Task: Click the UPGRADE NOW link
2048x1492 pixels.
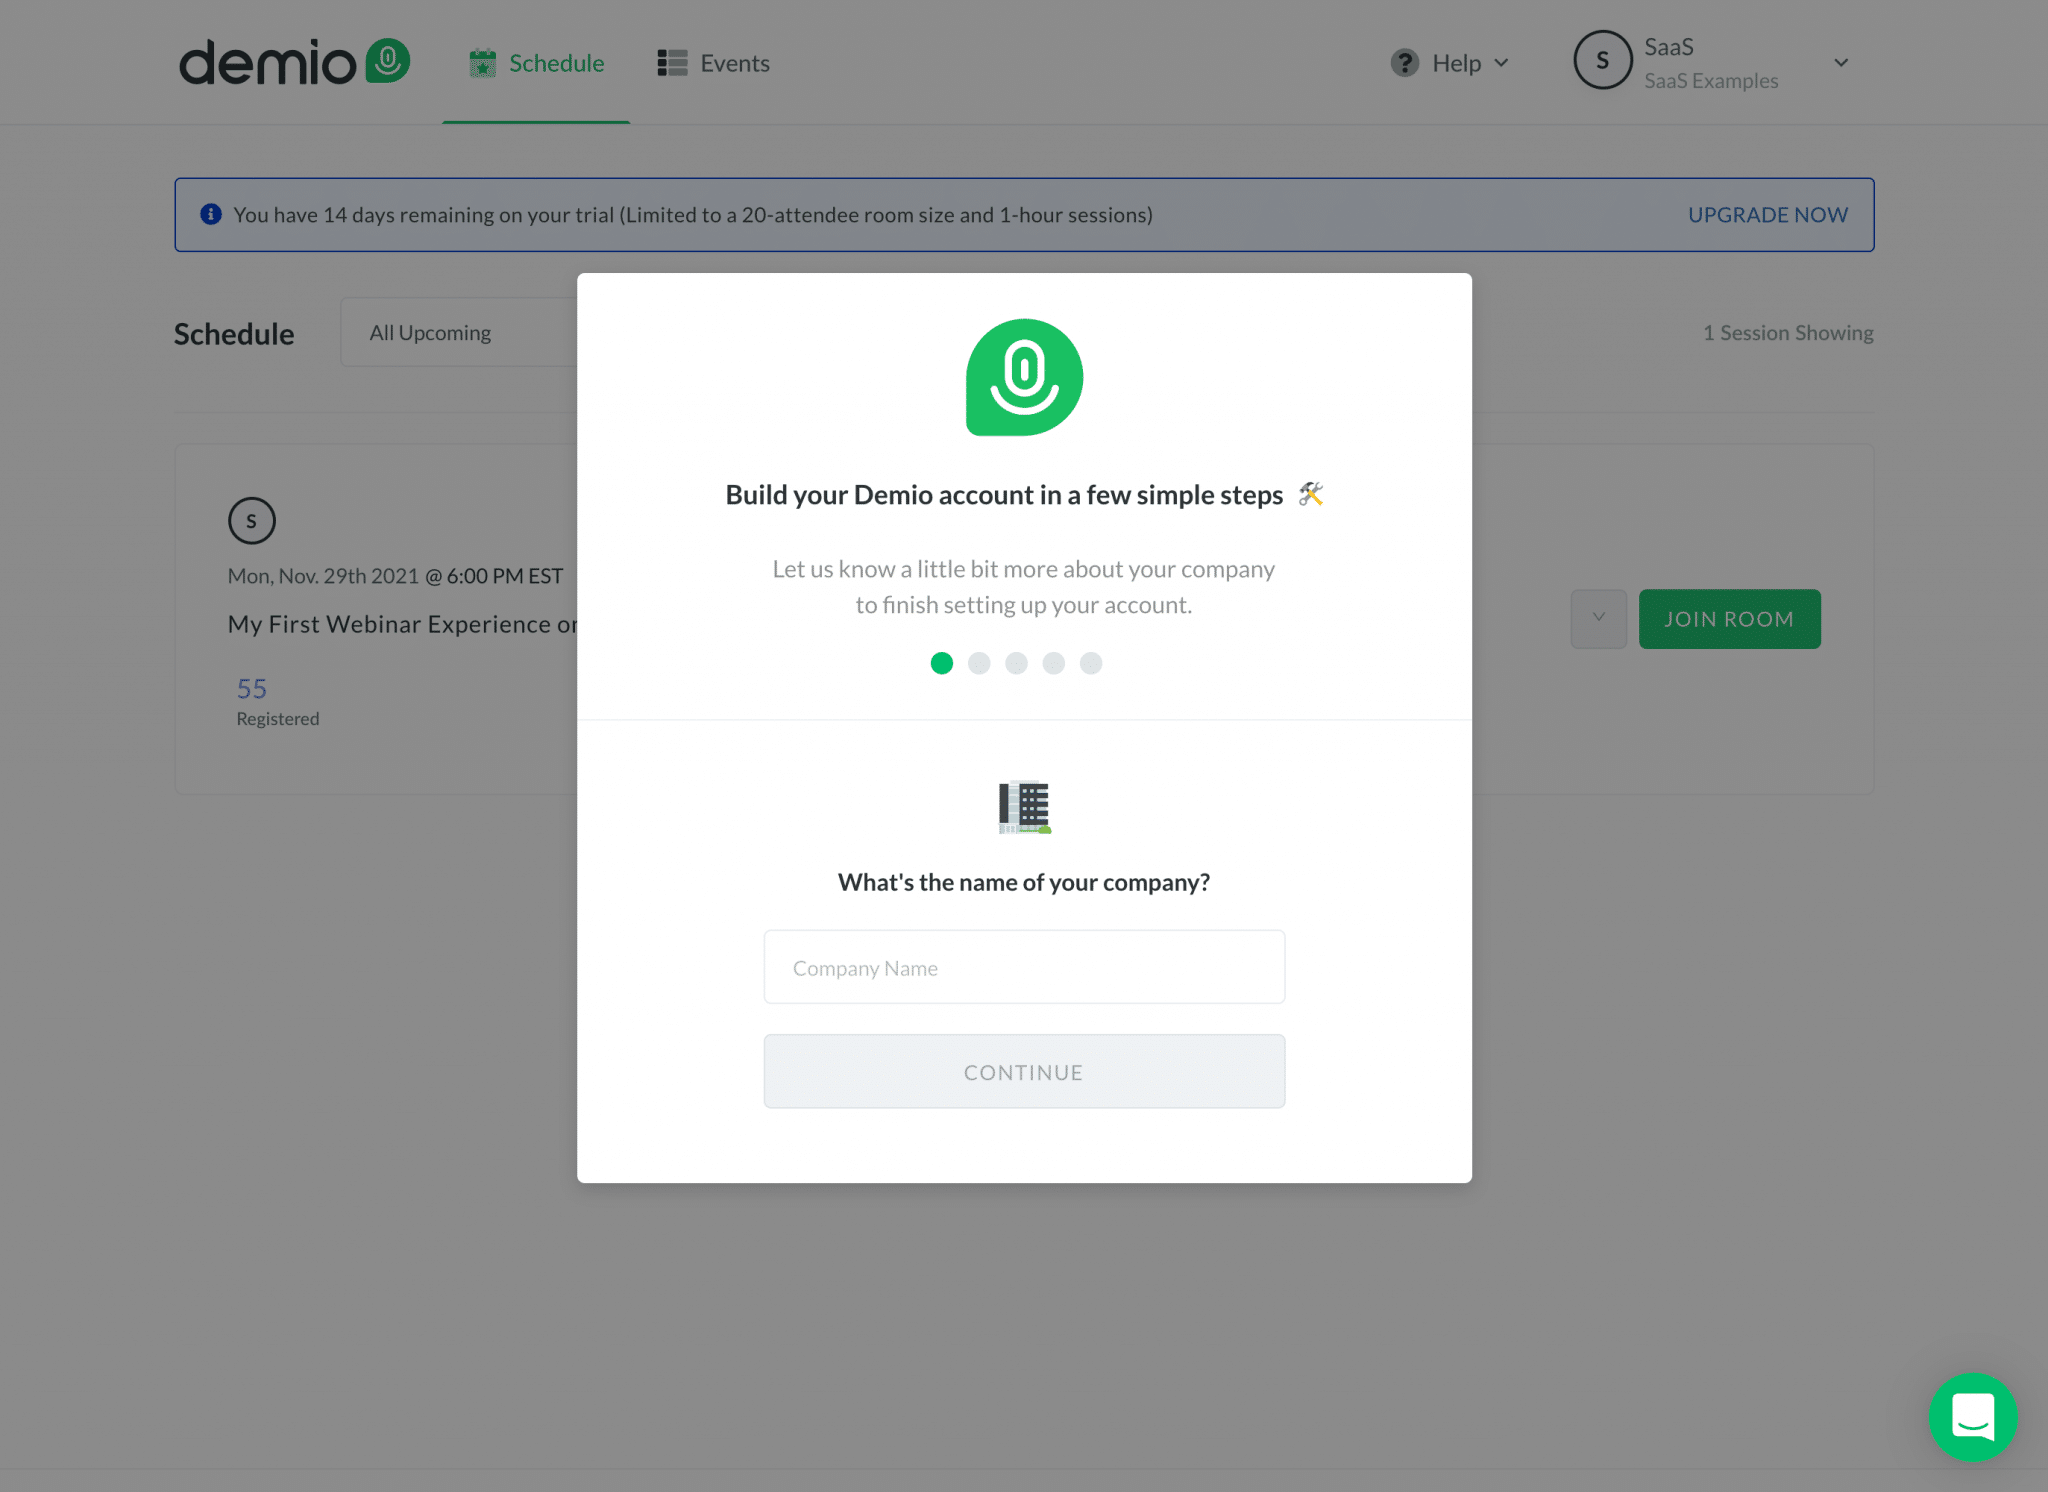Action: coord(1768,215)
